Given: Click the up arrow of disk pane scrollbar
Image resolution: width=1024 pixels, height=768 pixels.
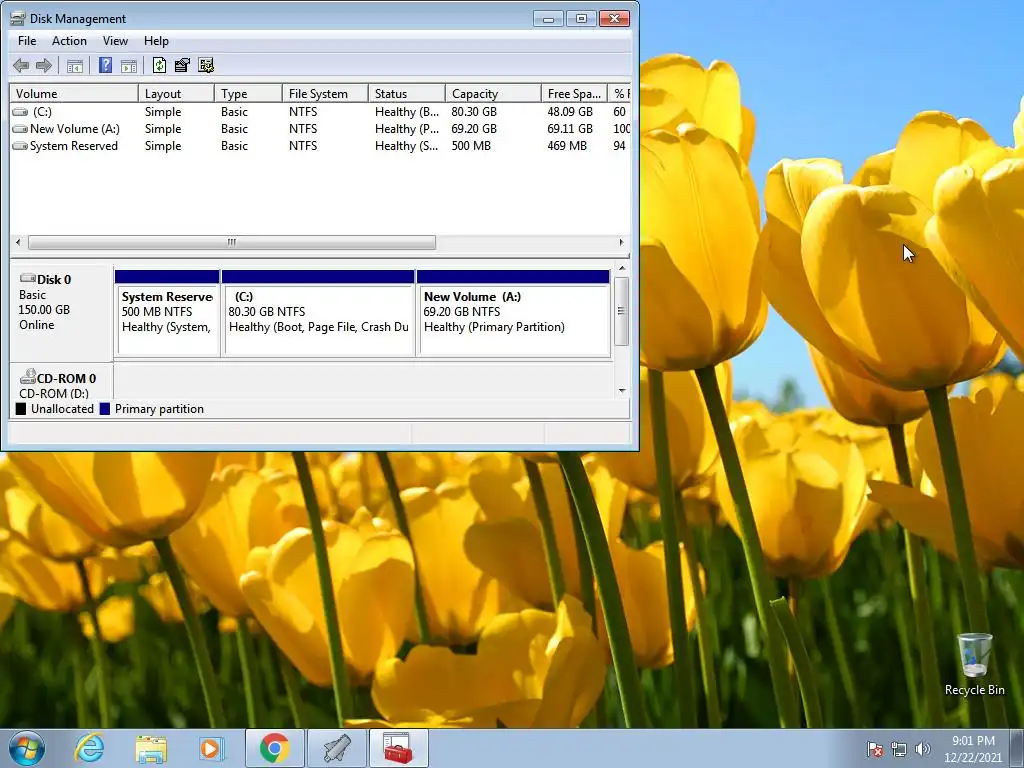Looking at the screenshot, I should (622, 268).
